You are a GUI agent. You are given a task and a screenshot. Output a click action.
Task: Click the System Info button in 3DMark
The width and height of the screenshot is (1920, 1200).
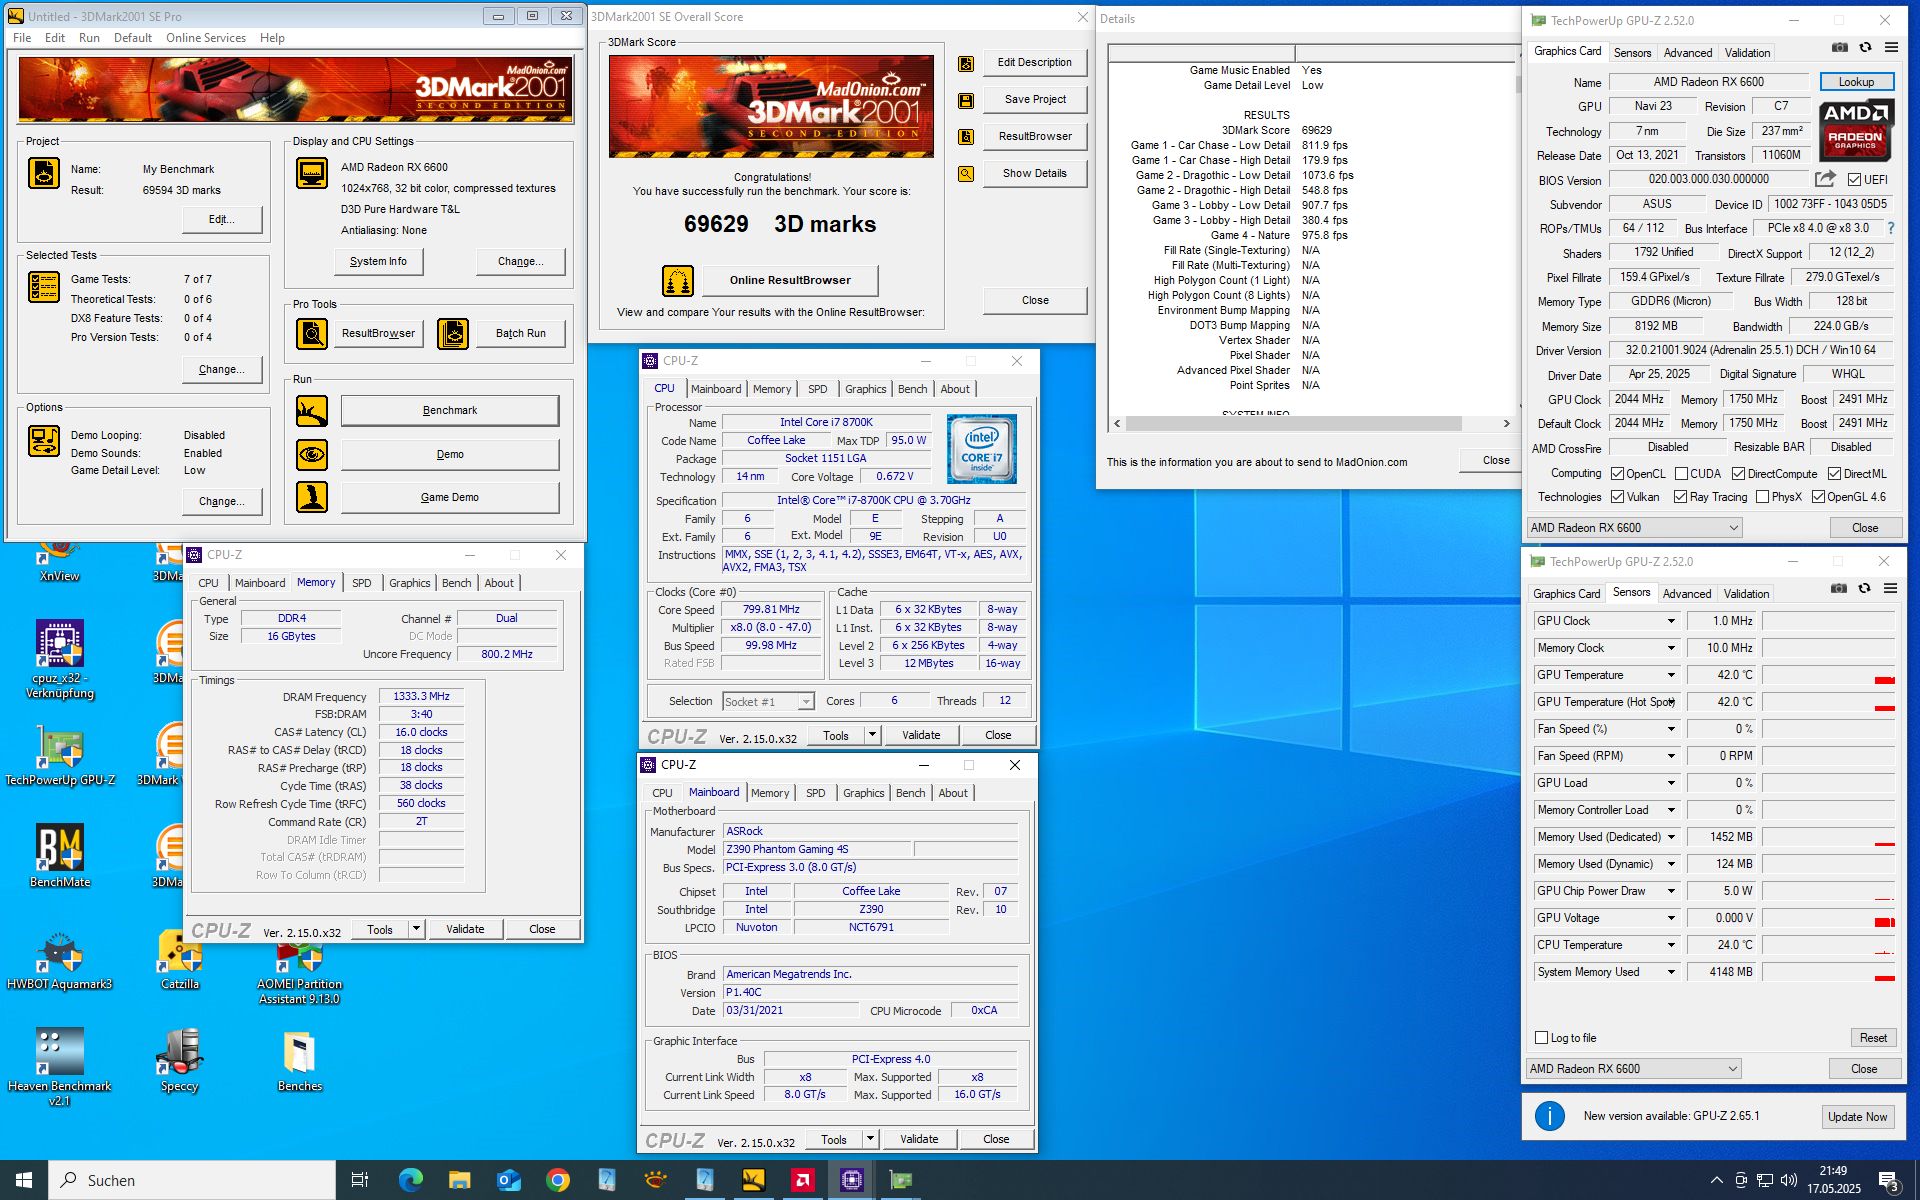[378, 261]
